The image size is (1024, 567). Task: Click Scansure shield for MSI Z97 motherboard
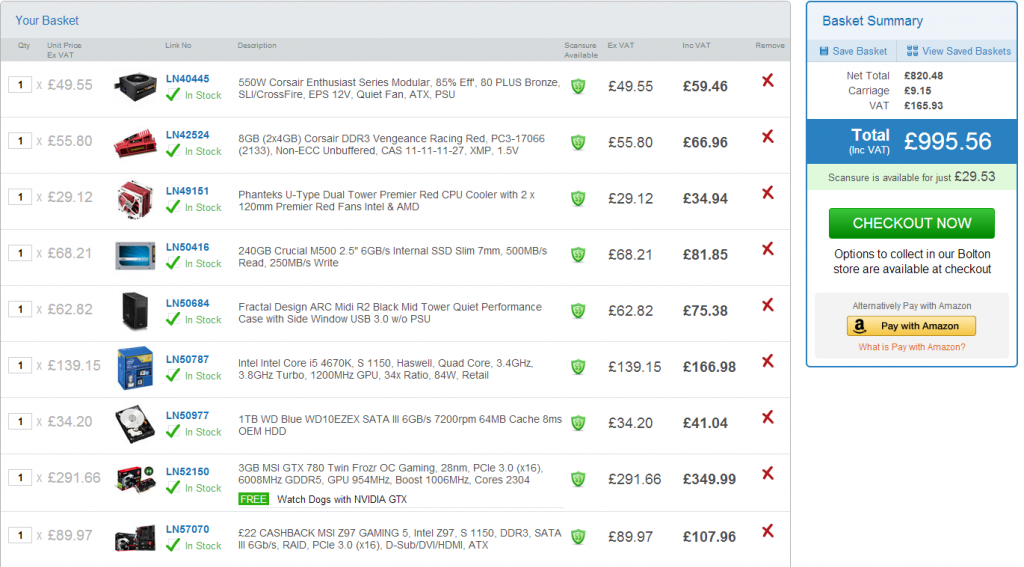pyautogui.click(x=578, y=537)
